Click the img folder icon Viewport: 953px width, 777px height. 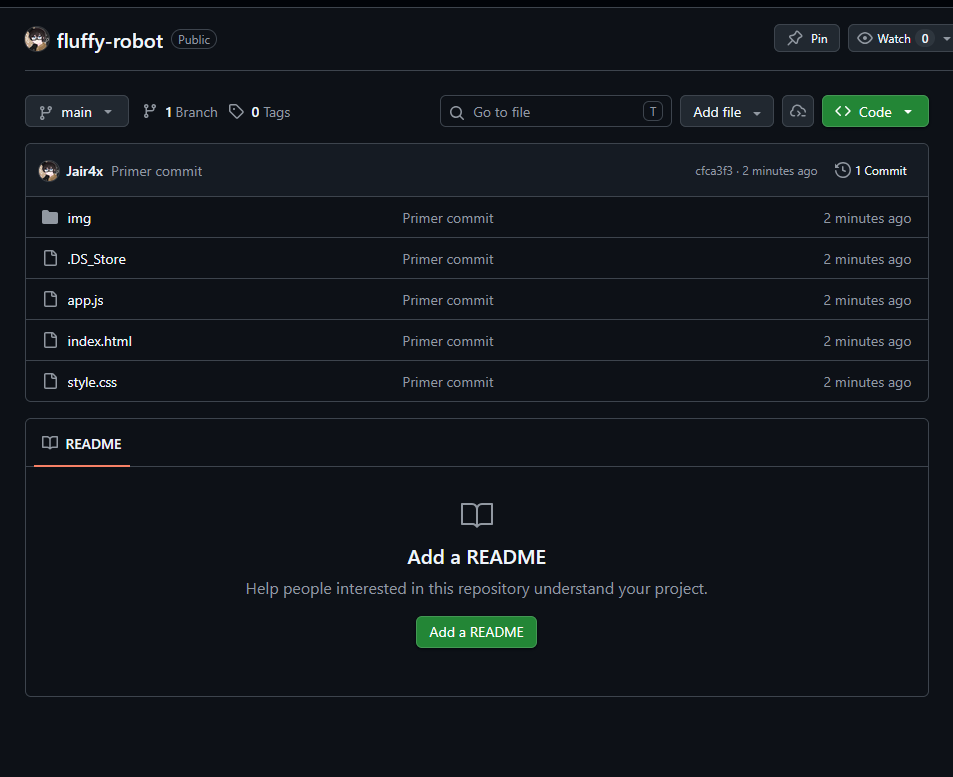50,218
